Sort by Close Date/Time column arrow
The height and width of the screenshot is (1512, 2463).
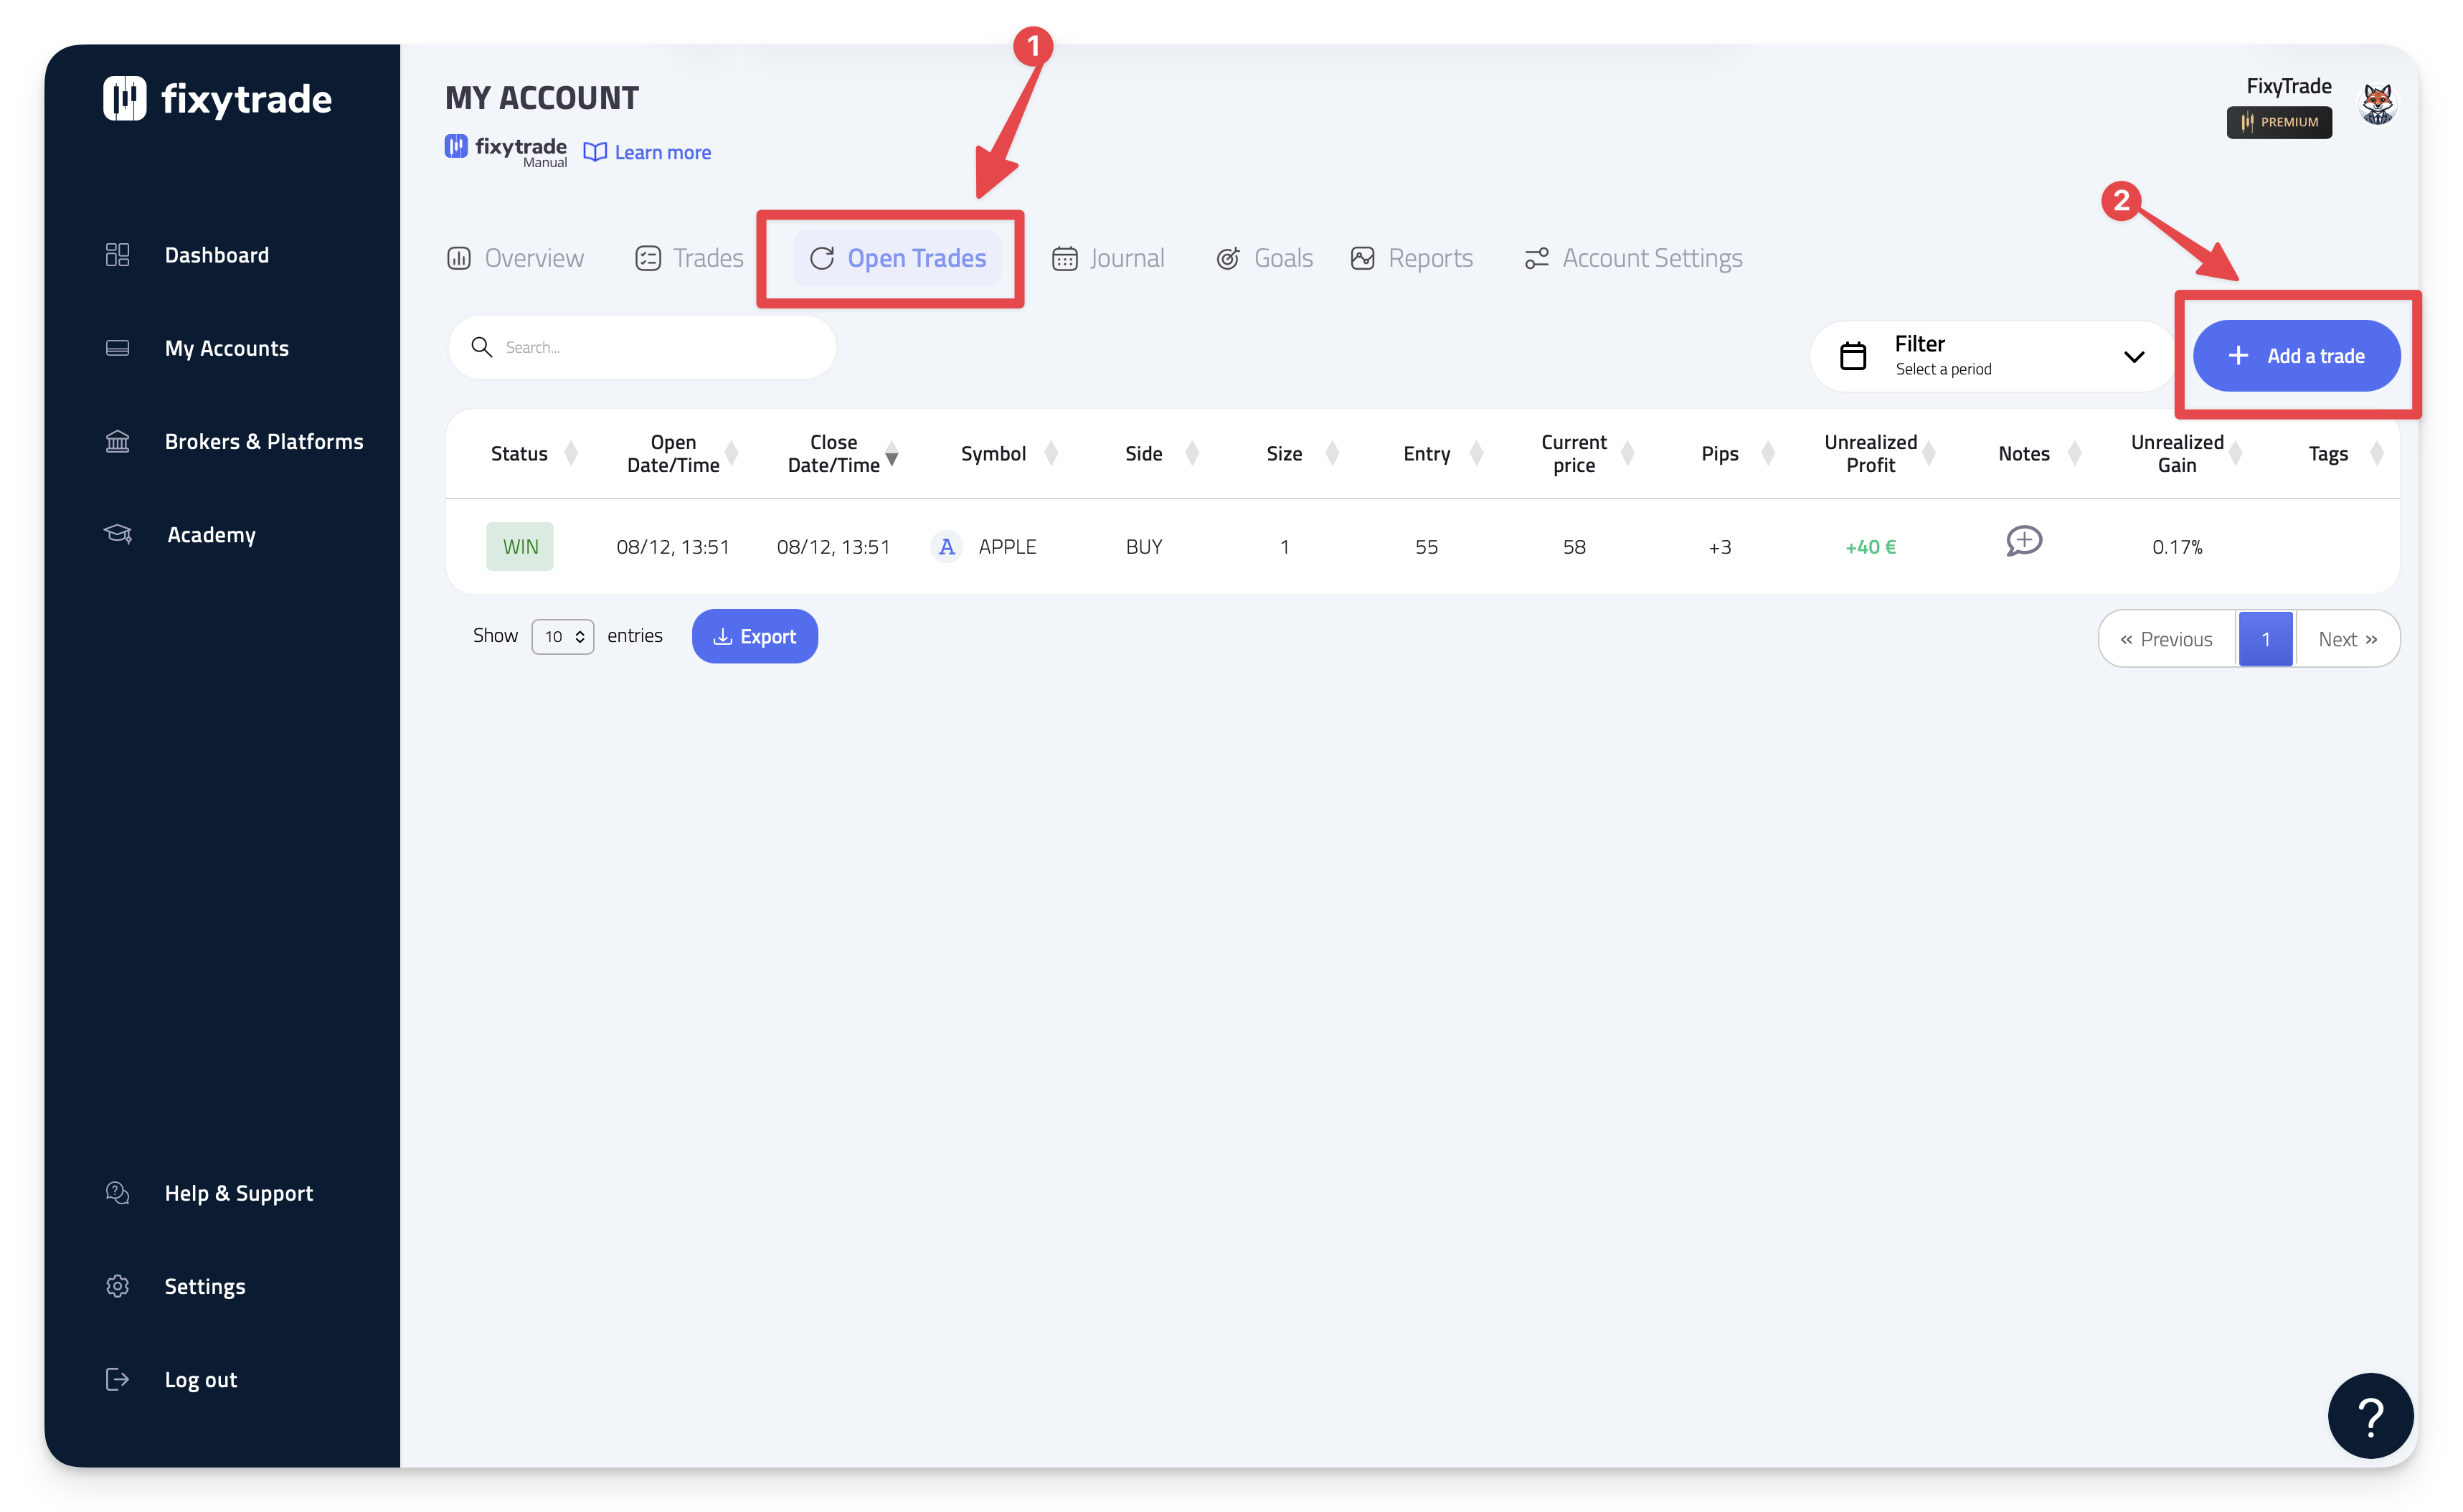click(x=891, y=454)
